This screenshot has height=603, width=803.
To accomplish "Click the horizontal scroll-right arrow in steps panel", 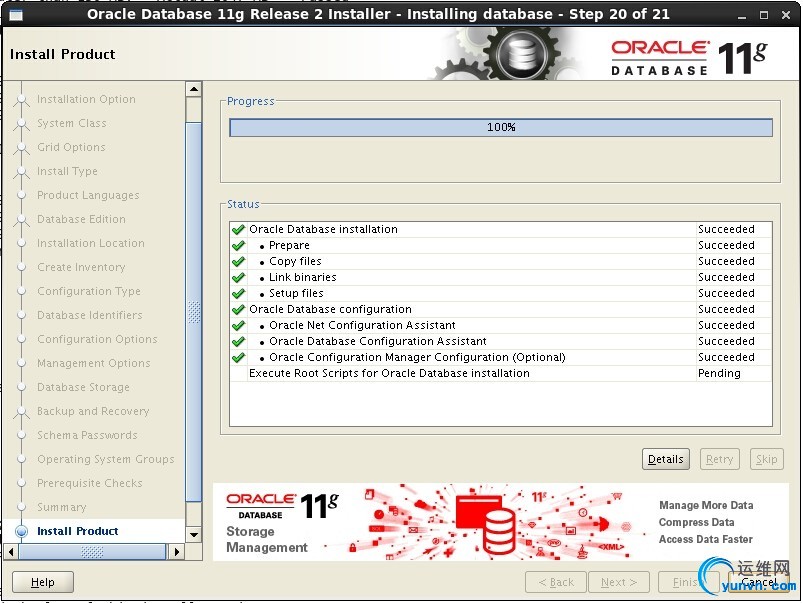I will 177,552.
